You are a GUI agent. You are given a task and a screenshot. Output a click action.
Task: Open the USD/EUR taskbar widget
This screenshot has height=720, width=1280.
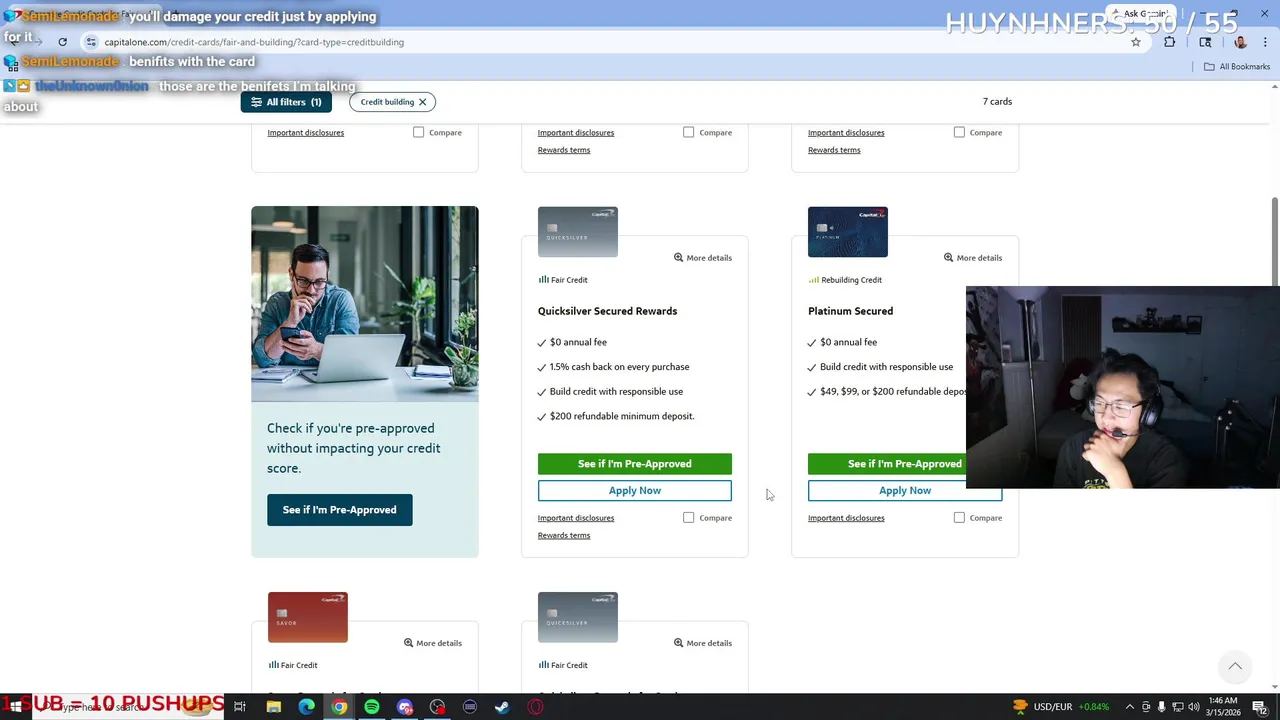click(1061, 707)
